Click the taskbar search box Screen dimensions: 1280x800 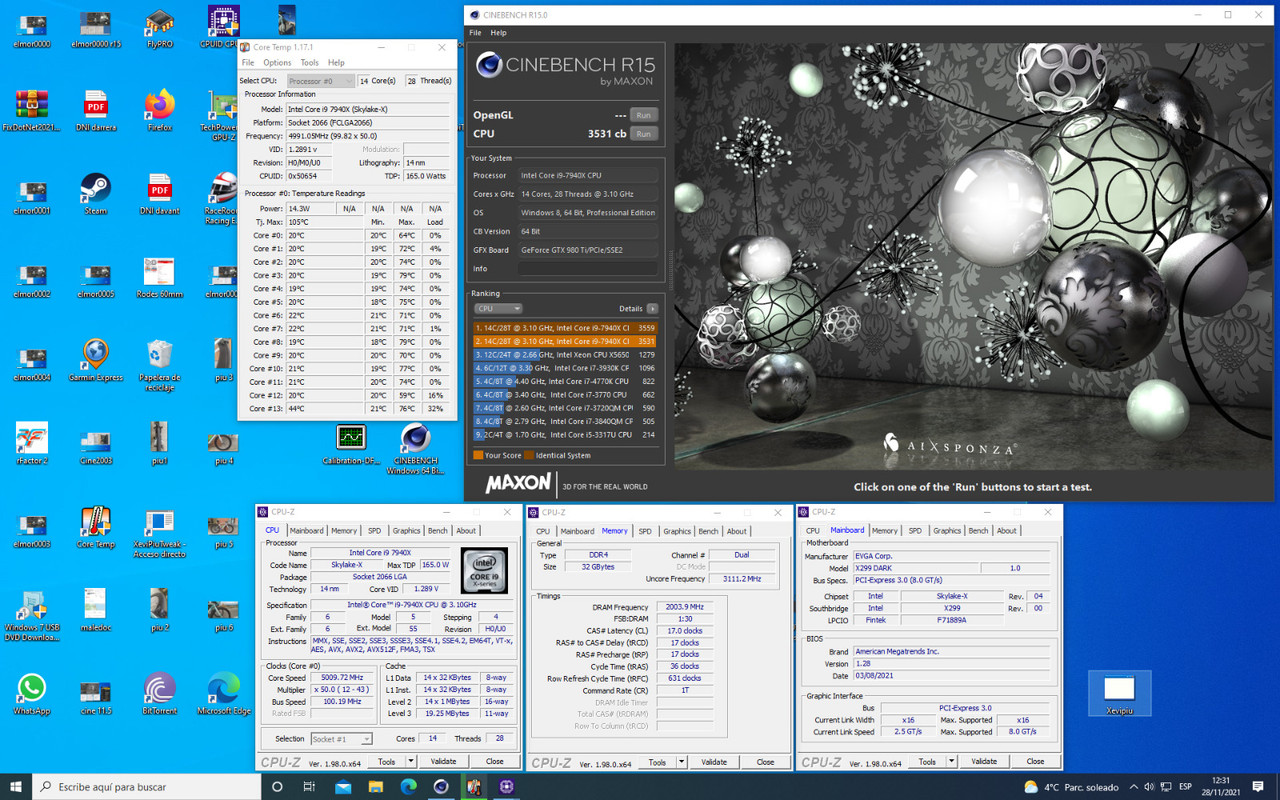click(147, 787)
